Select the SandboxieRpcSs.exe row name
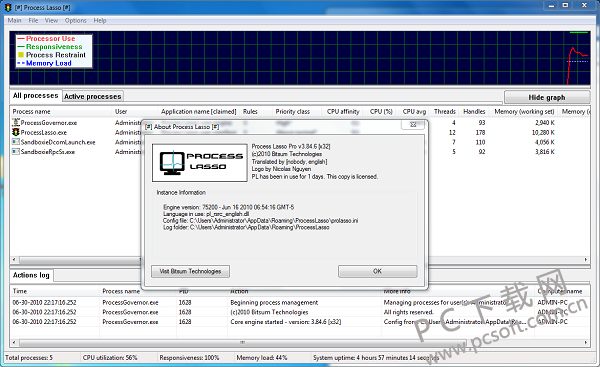600x367 pixels. (48, 152)
